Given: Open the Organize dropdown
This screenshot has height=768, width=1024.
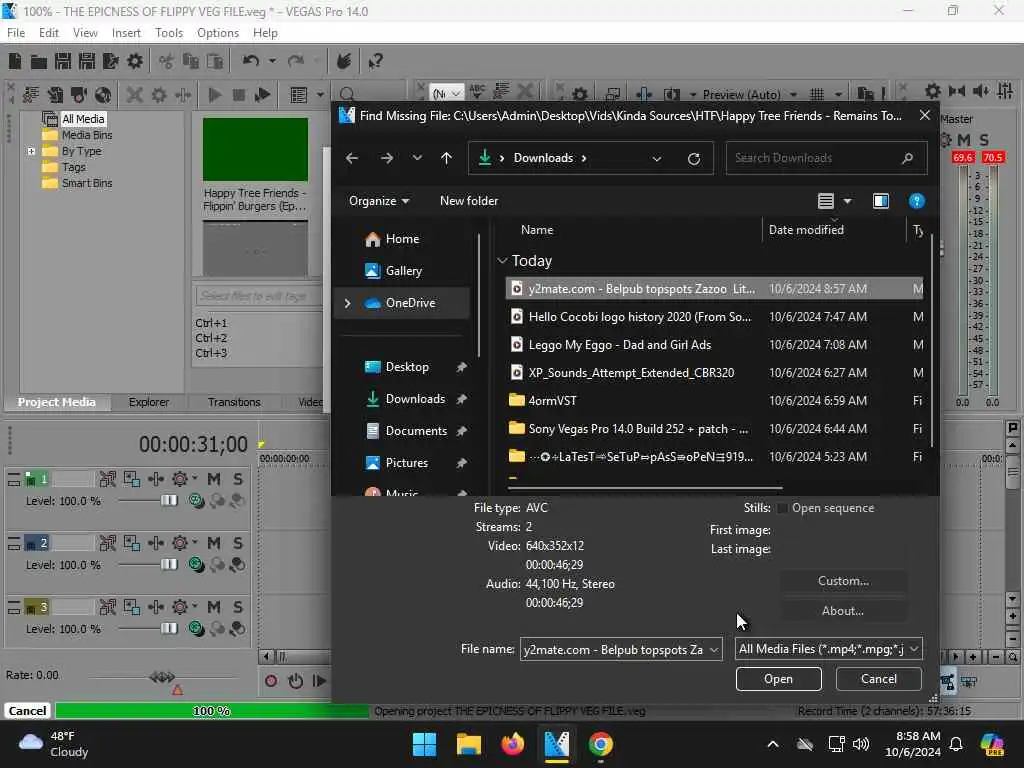Looking at the screenshot, I should [379, 201].
